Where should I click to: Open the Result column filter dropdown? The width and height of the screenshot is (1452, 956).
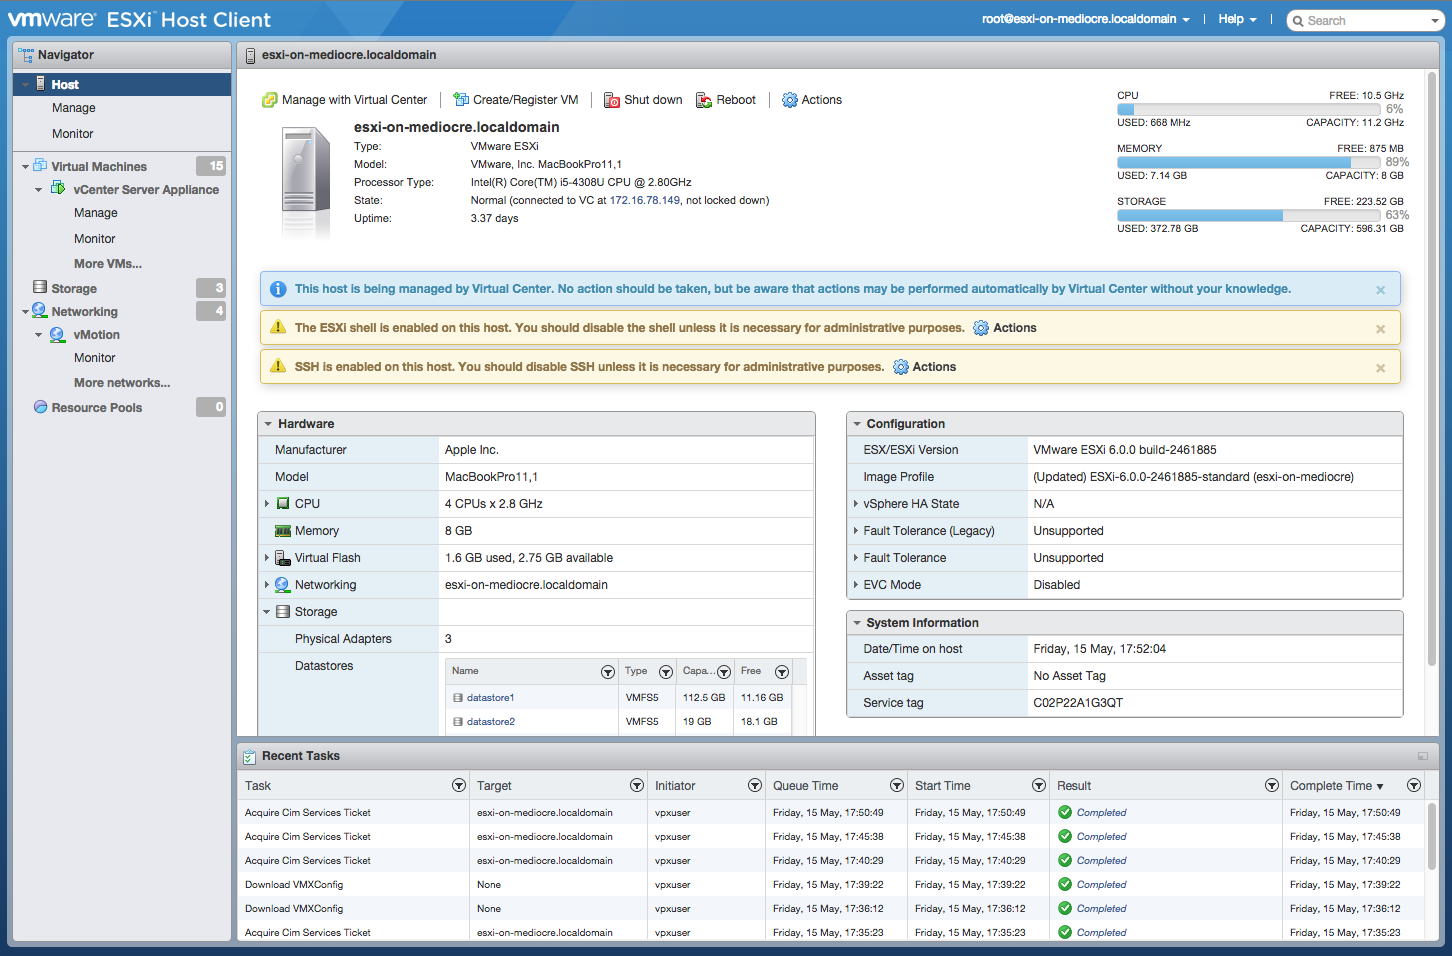click(x=1271, y=786)
